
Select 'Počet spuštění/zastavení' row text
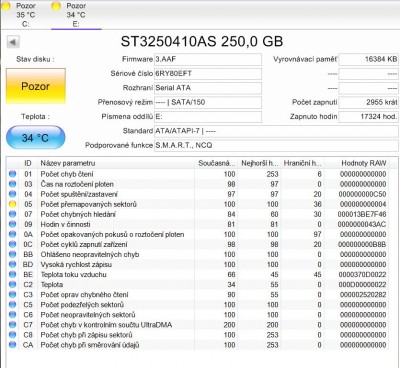[79, 194]
